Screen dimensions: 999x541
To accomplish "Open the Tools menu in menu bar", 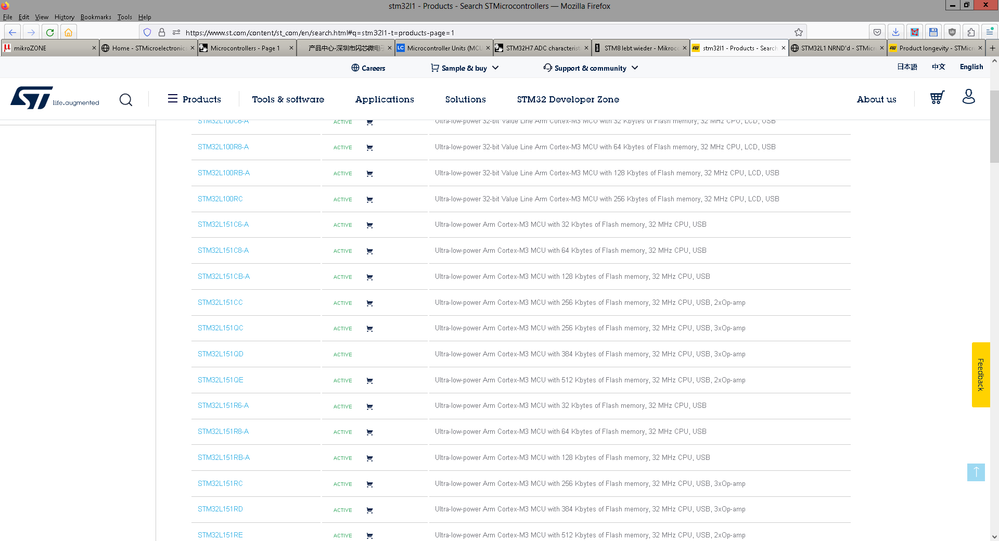I will coord(125,17).
